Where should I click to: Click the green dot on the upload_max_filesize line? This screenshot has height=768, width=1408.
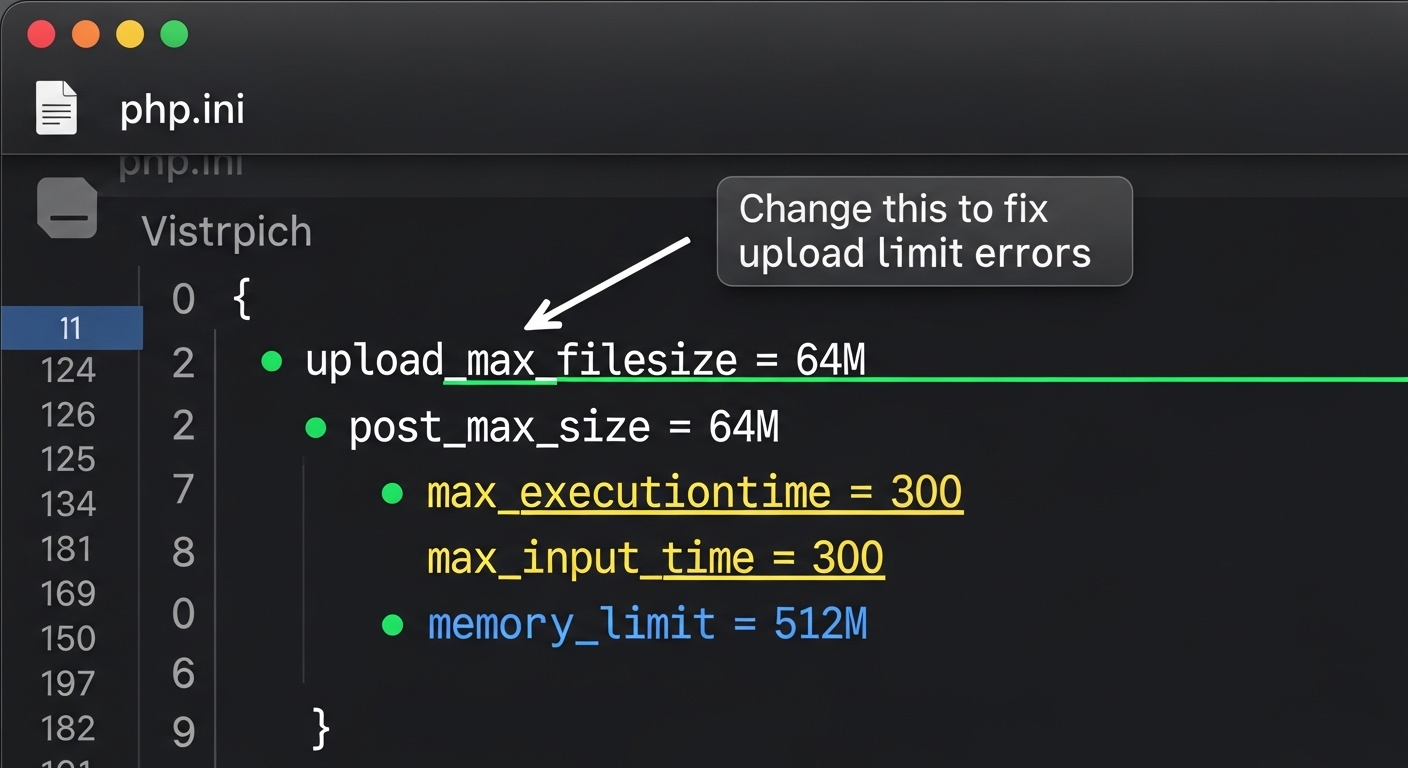[271, 362]
